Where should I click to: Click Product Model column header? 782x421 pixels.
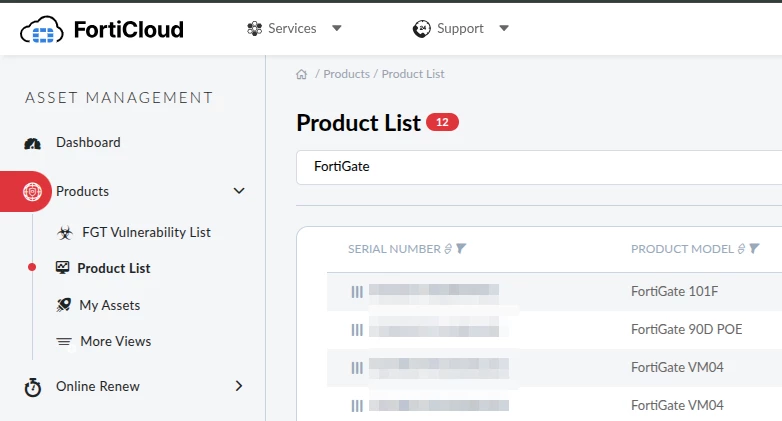tap(682, 249)
